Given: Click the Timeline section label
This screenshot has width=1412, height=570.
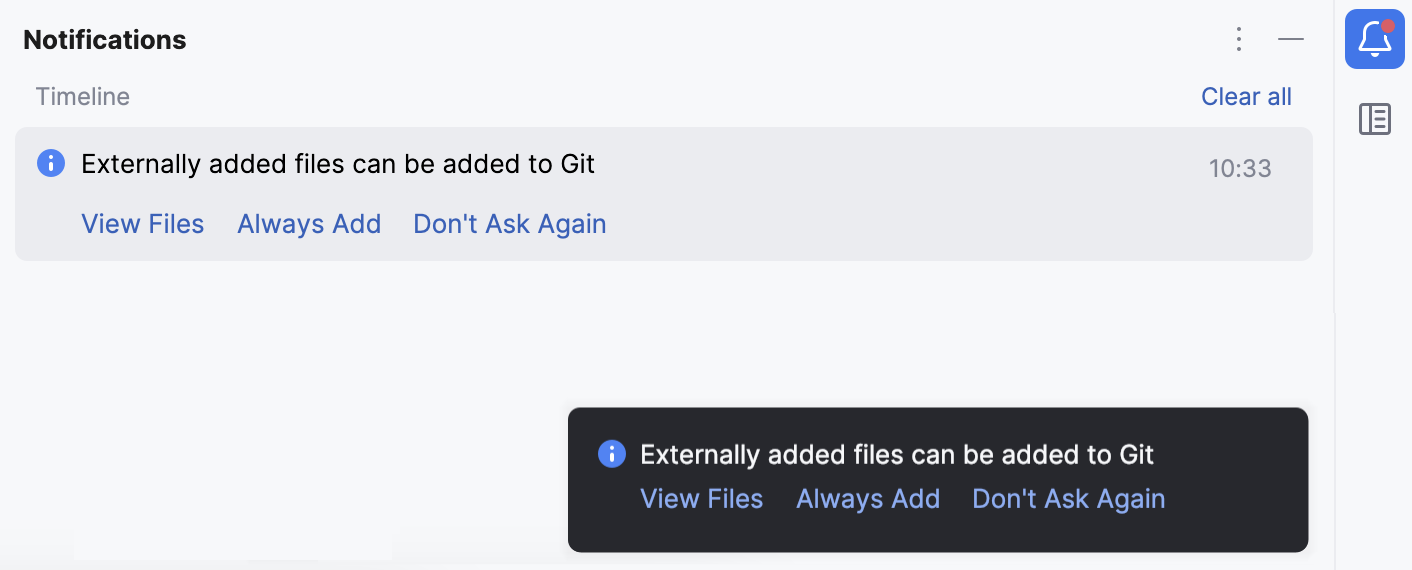Looking at the screenshot, I should tap(83, 97).
